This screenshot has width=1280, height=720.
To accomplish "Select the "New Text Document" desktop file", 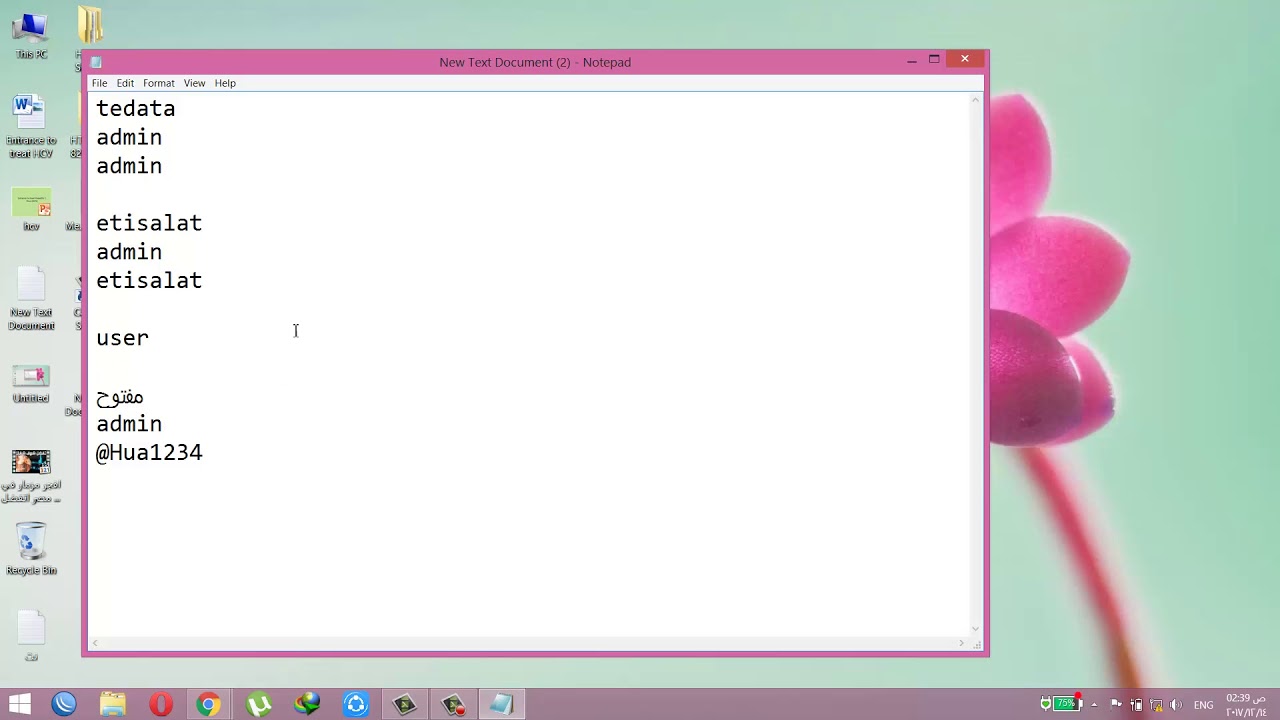I will (31, 298).
